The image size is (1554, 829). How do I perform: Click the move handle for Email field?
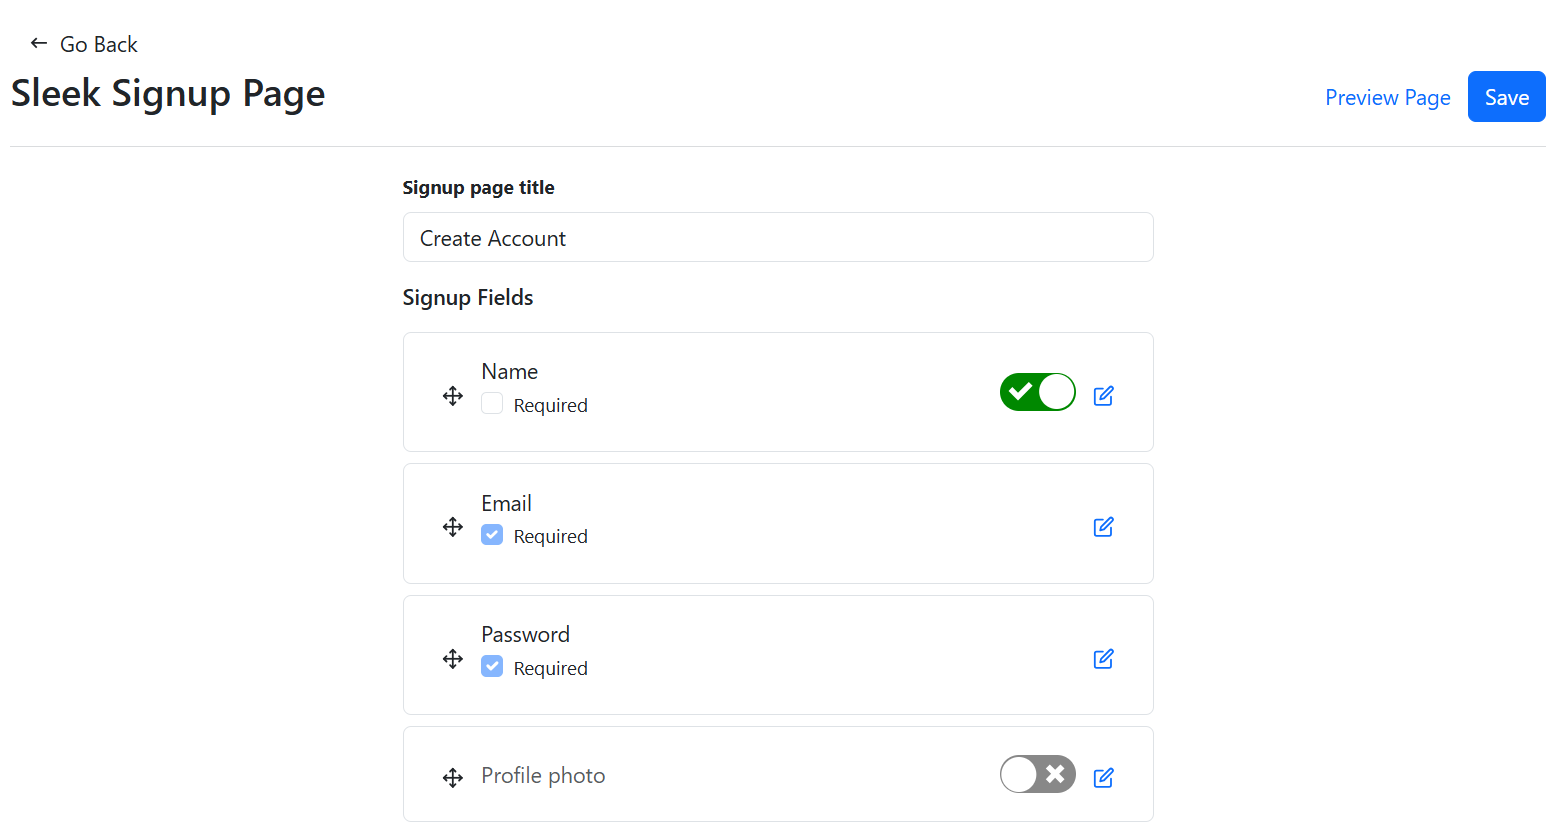click(x=453, y=527)
